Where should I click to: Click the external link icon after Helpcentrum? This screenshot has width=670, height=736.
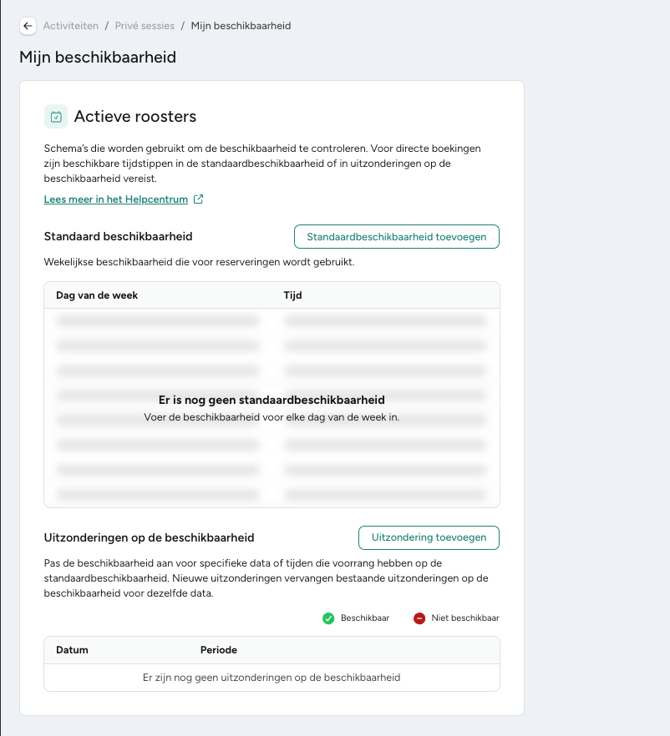point(199,199)
